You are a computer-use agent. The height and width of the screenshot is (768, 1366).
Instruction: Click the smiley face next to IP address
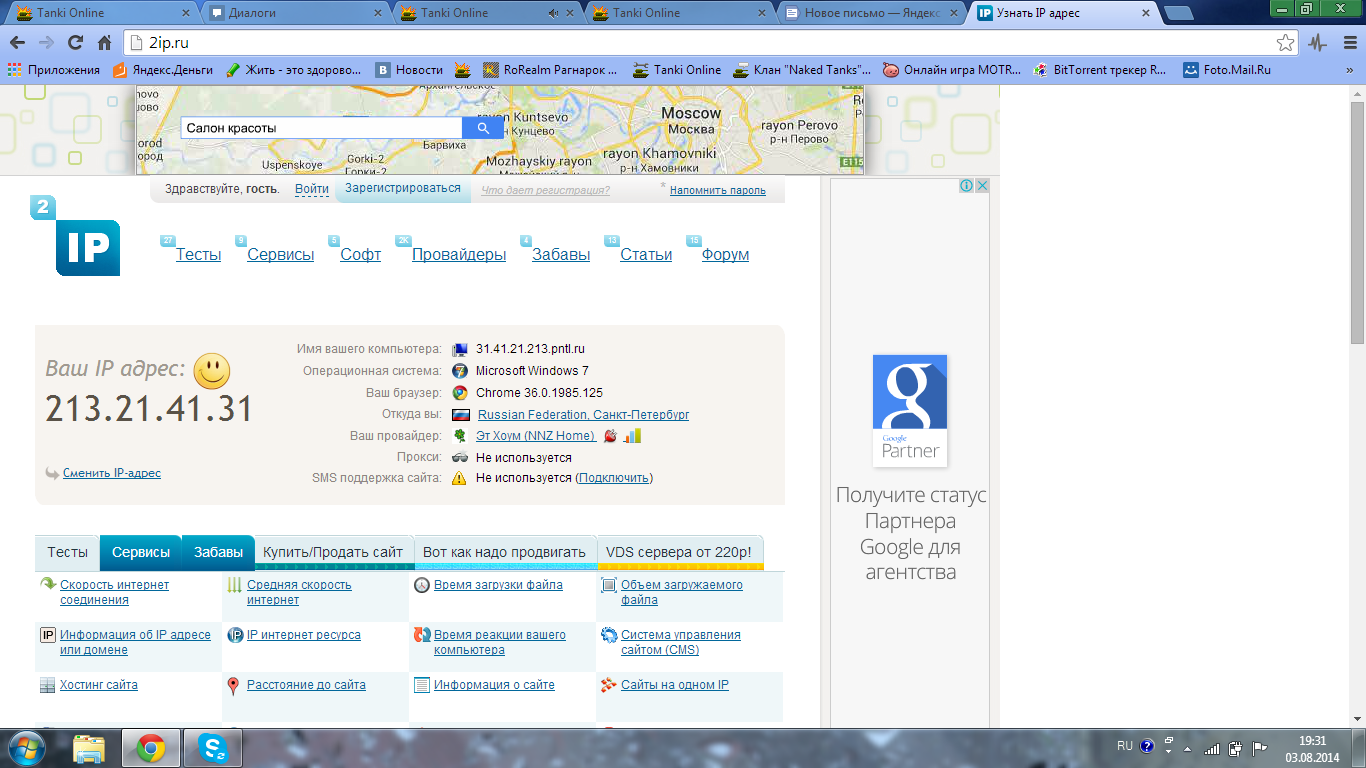coord(212,371)
